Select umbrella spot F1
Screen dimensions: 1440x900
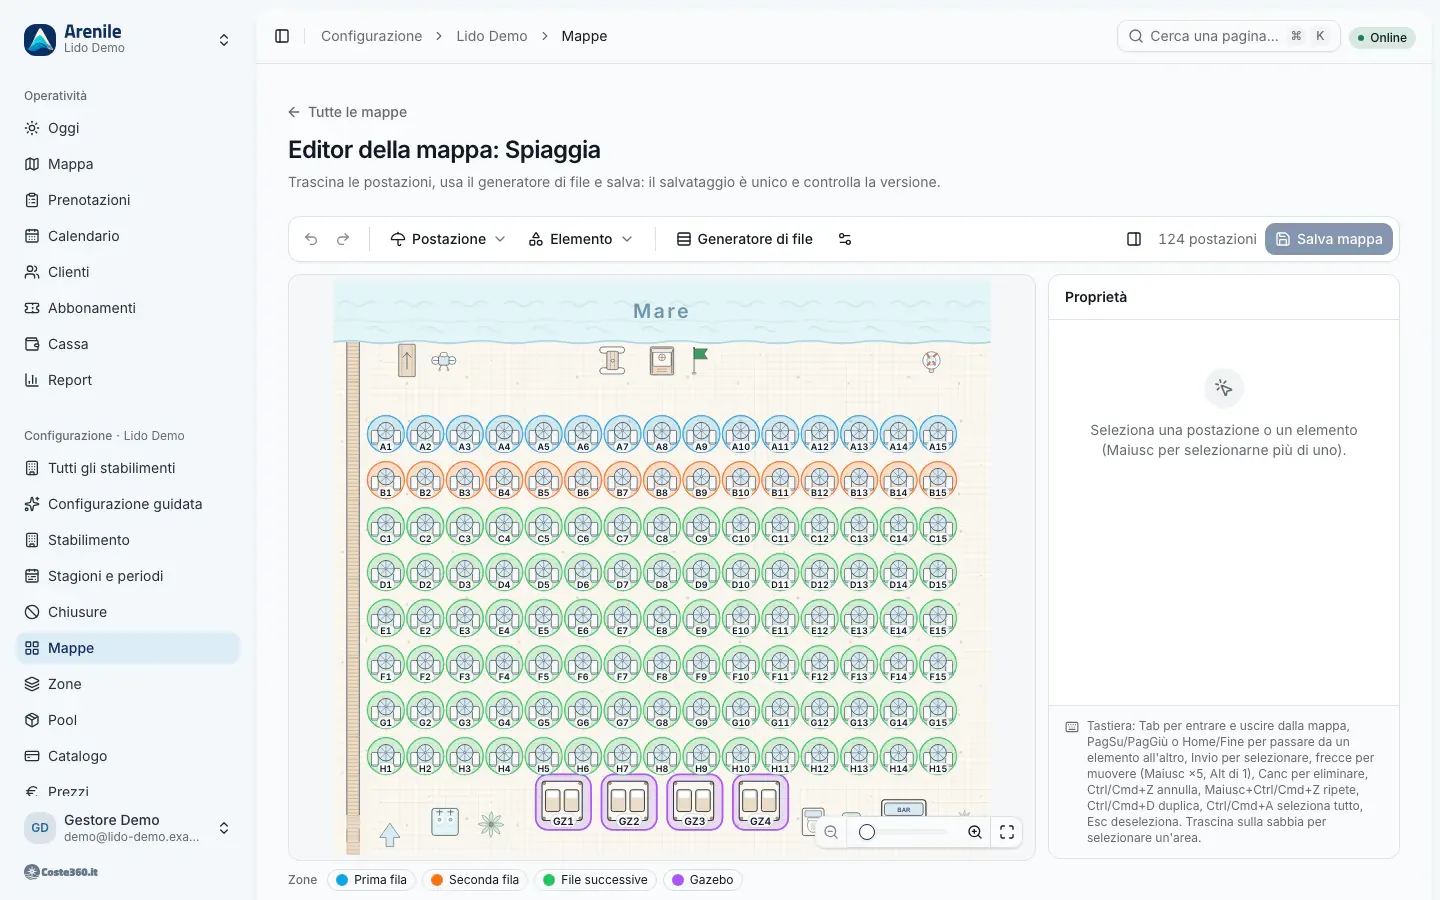pyautogui.click(x=386, y=664)
